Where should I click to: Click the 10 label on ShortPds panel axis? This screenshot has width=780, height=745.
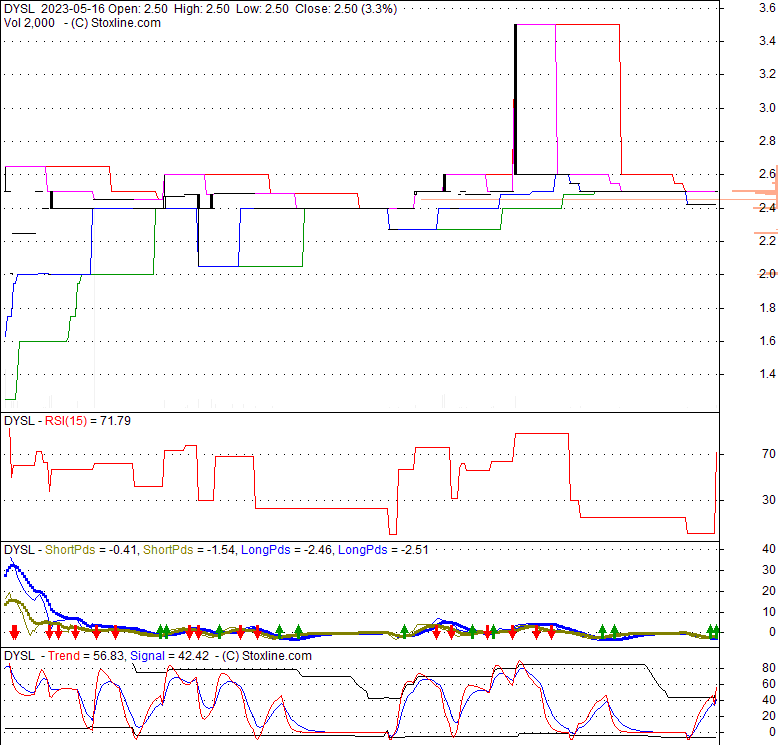pyautogui.click(x=769, y=612)
